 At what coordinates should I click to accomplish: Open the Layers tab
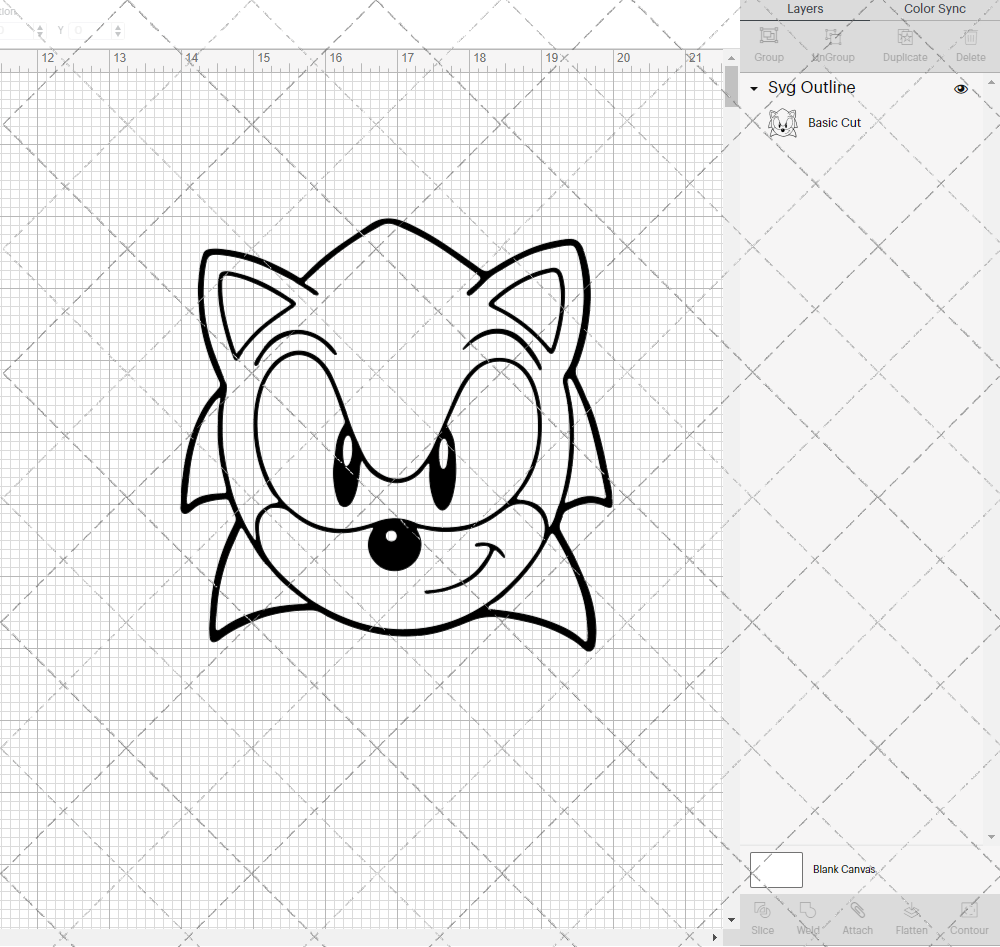[805, 9]
